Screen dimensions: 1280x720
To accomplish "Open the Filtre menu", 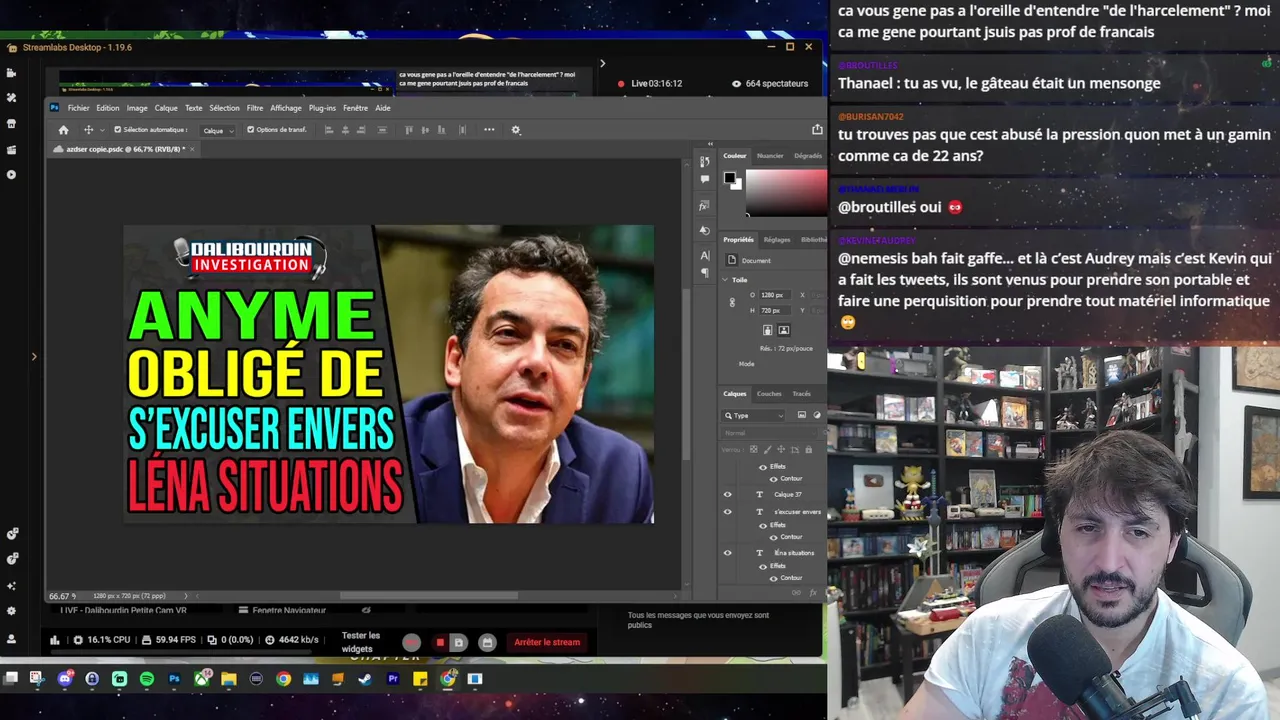I will pyautogui.click(x=255, y=108).
